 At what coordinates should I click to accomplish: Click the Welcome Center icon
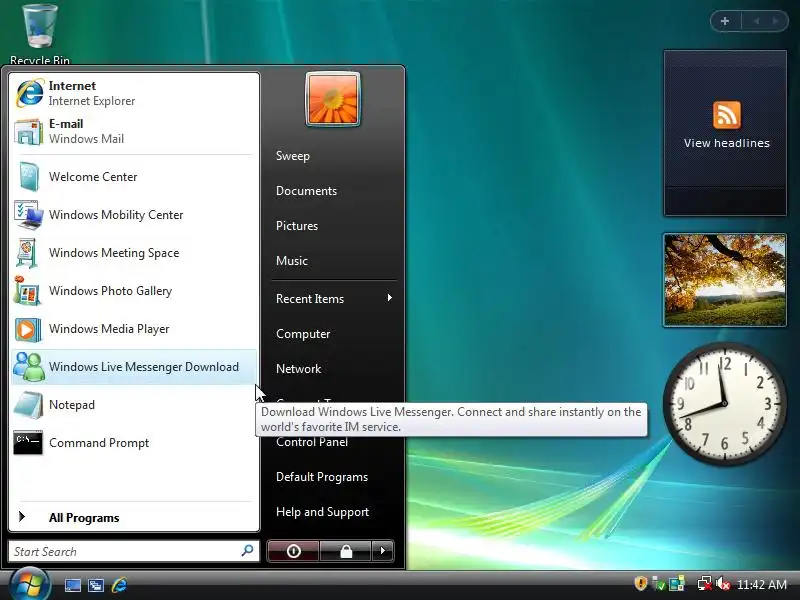tap(29, 177)
